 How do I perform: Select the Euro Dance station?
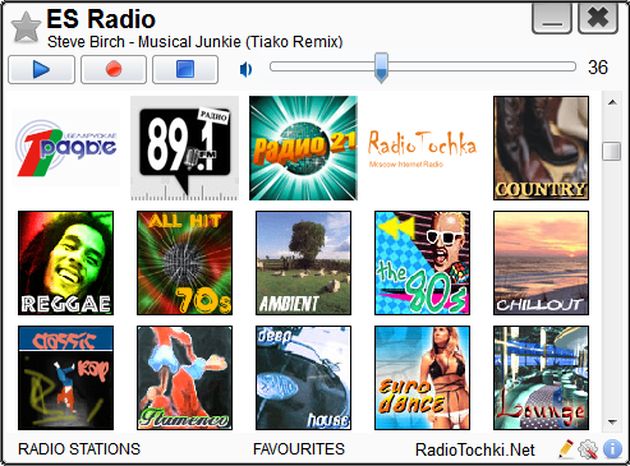tap(422, 378)
